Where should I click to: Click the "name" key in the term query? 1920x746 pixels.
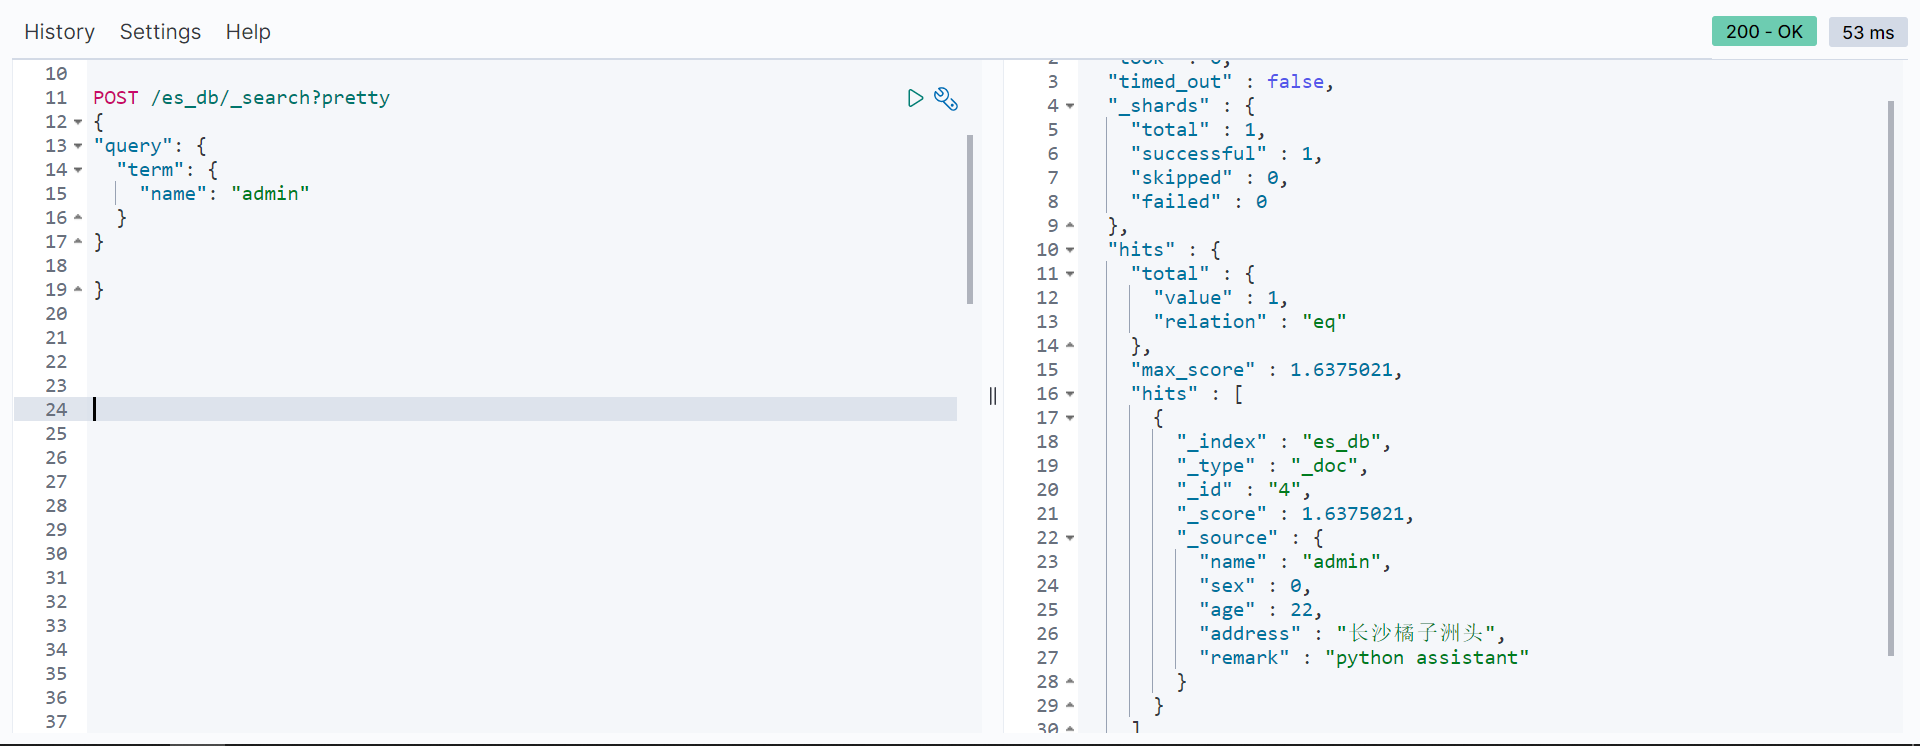point(173,194)
